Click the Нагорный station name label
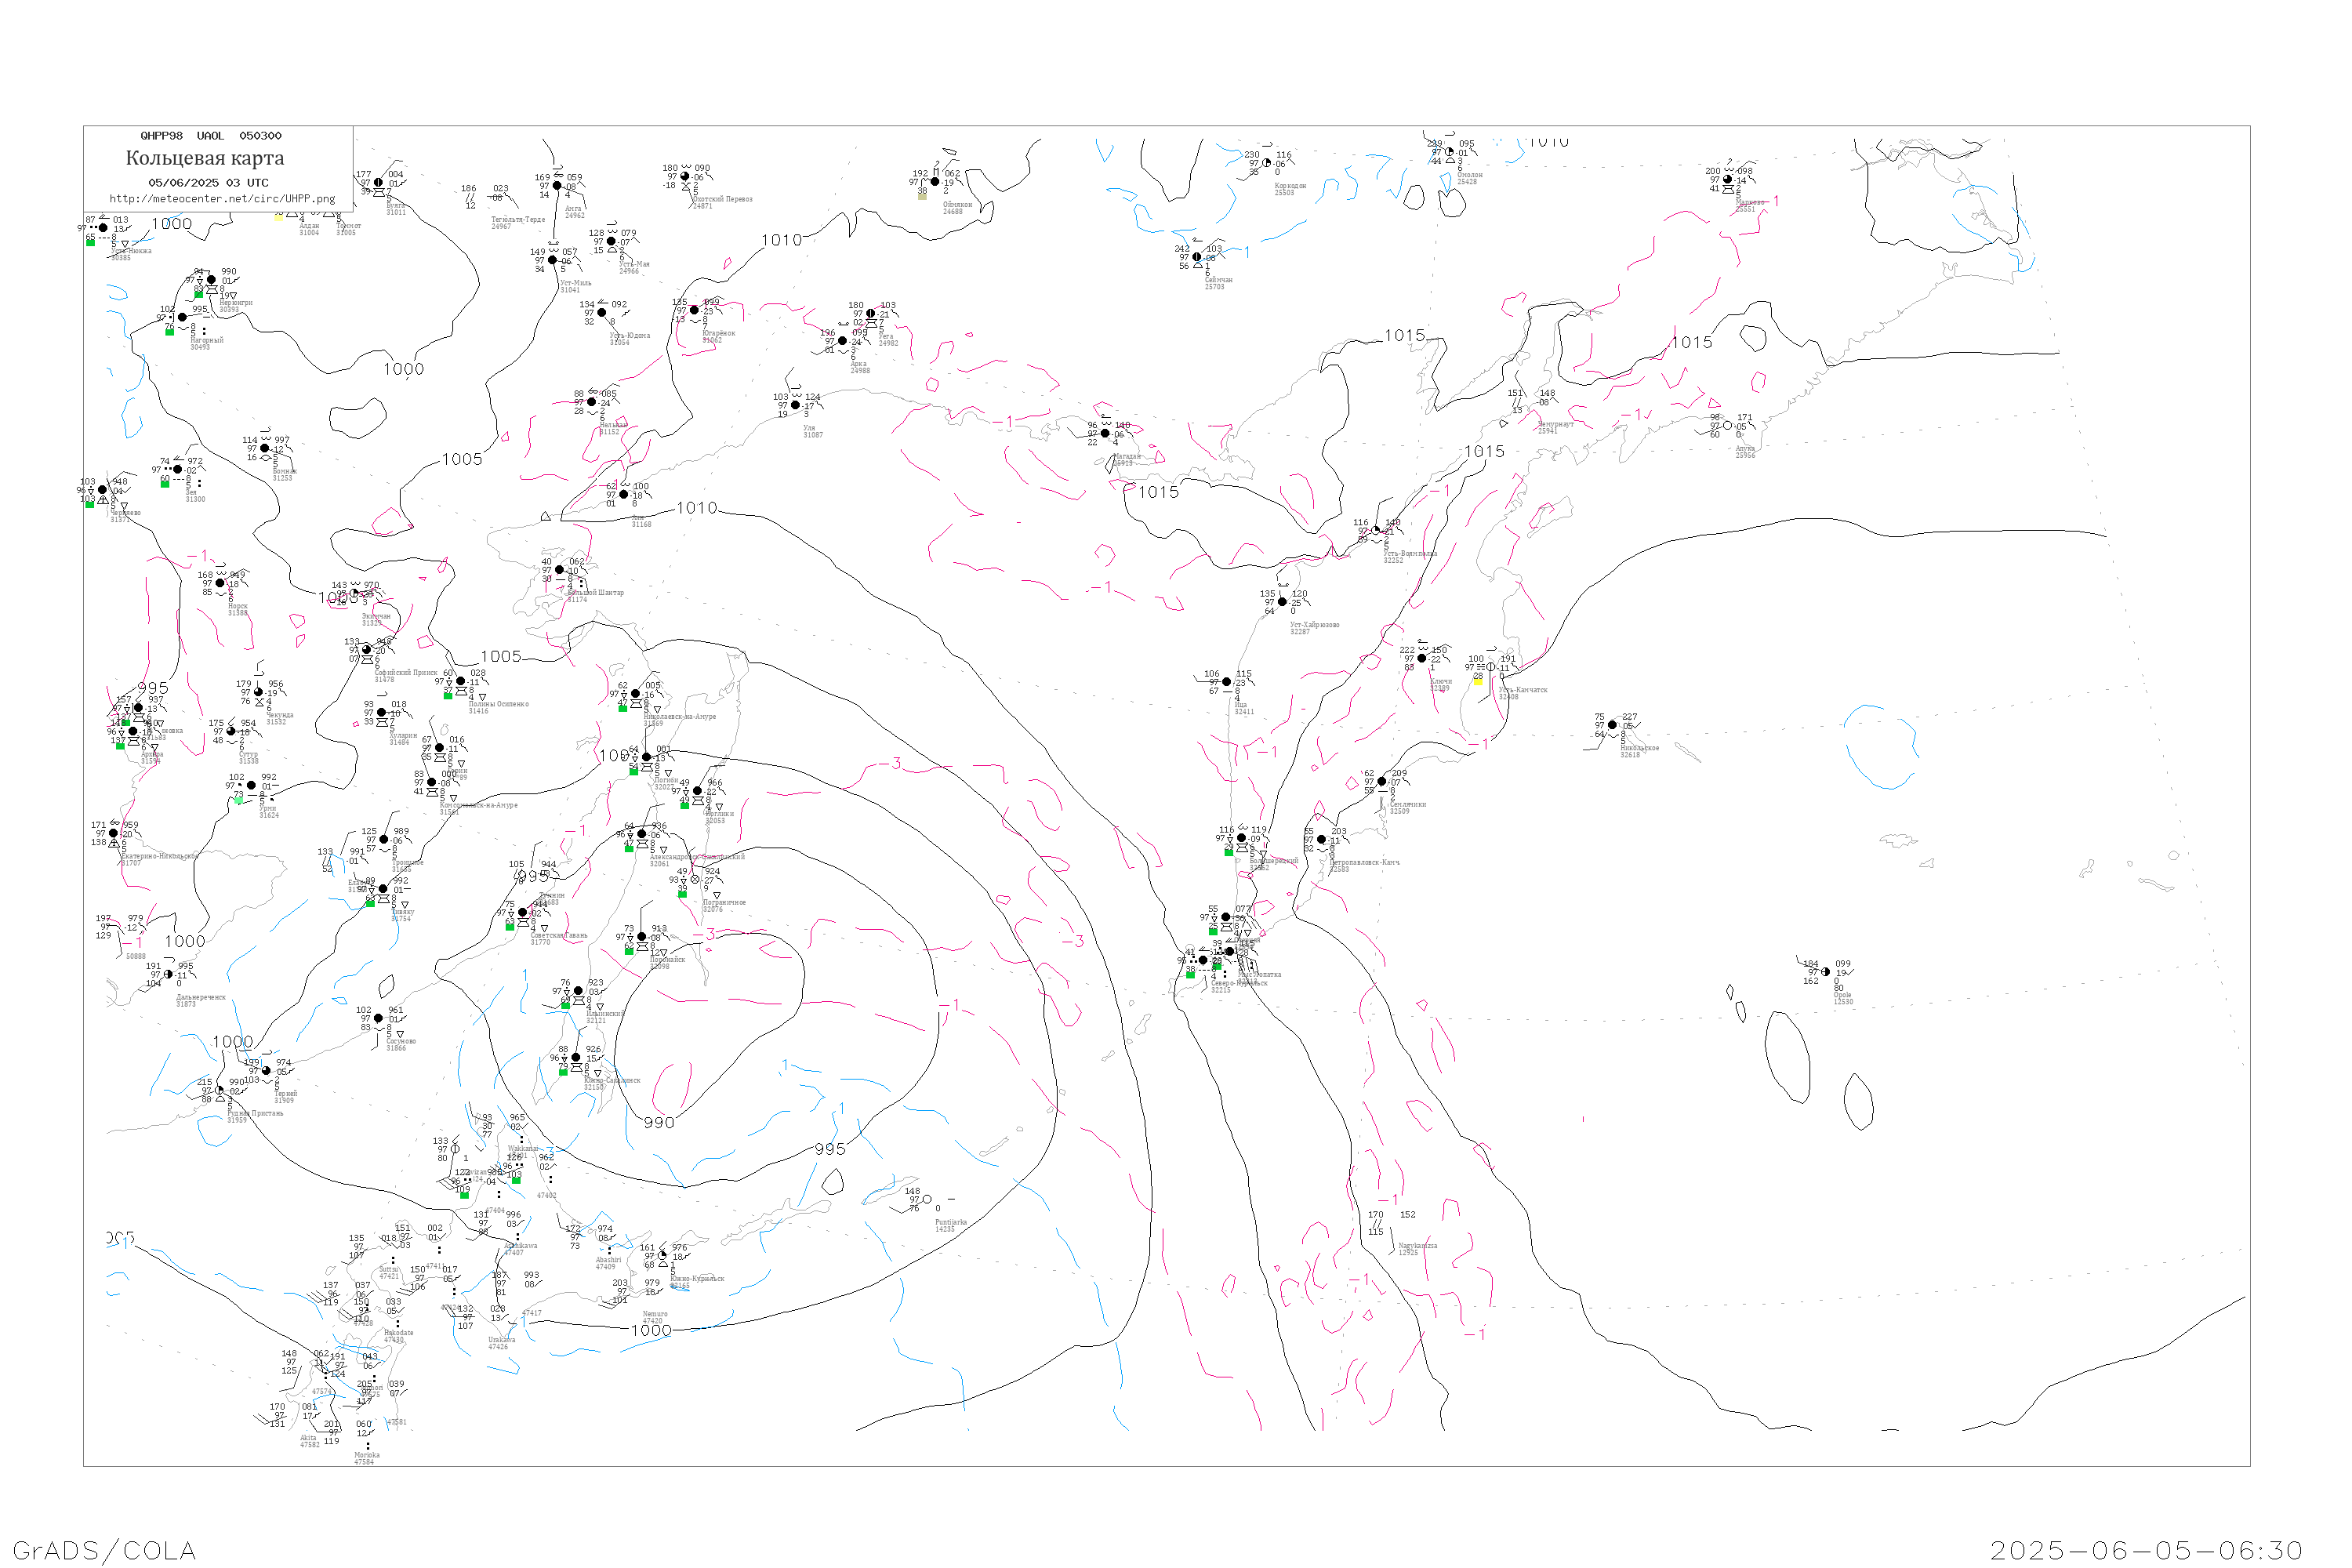 pyautogui.click(x=207, y=340)
